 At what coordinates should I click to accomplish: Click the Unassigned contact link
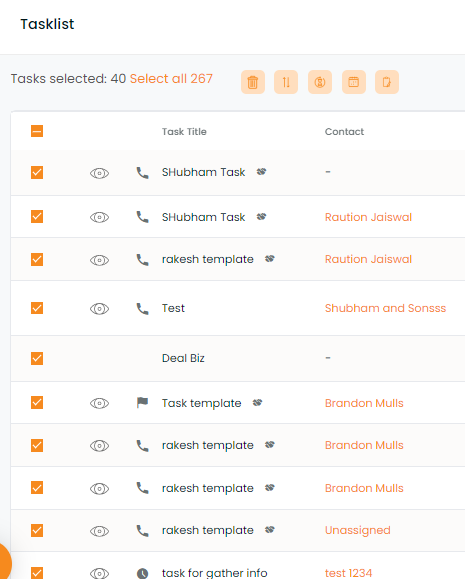tap(358, 530)
